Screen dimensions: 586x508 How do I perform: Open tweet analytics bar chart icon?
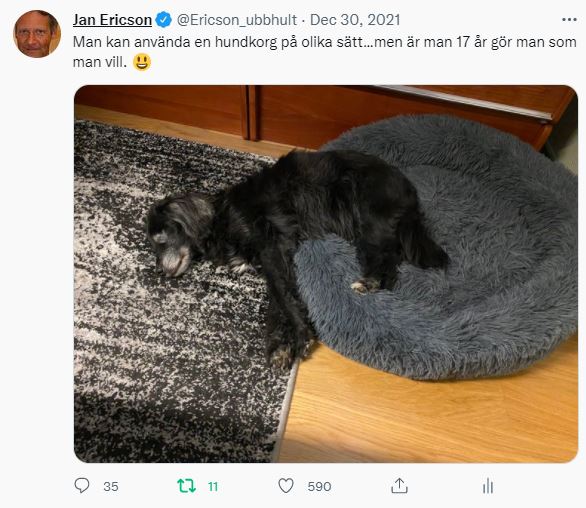[x=488, y=486]
